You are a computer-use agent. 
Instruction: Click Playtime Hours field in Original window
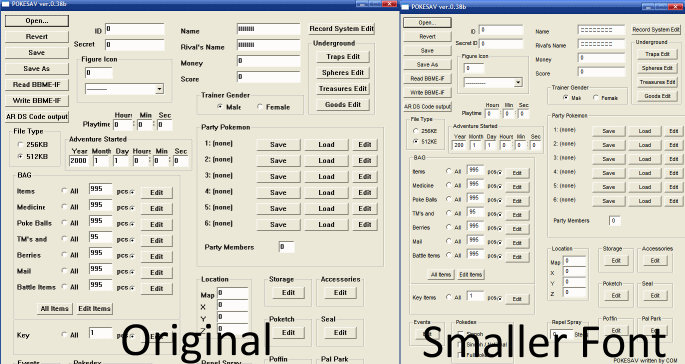click(123, 125)
